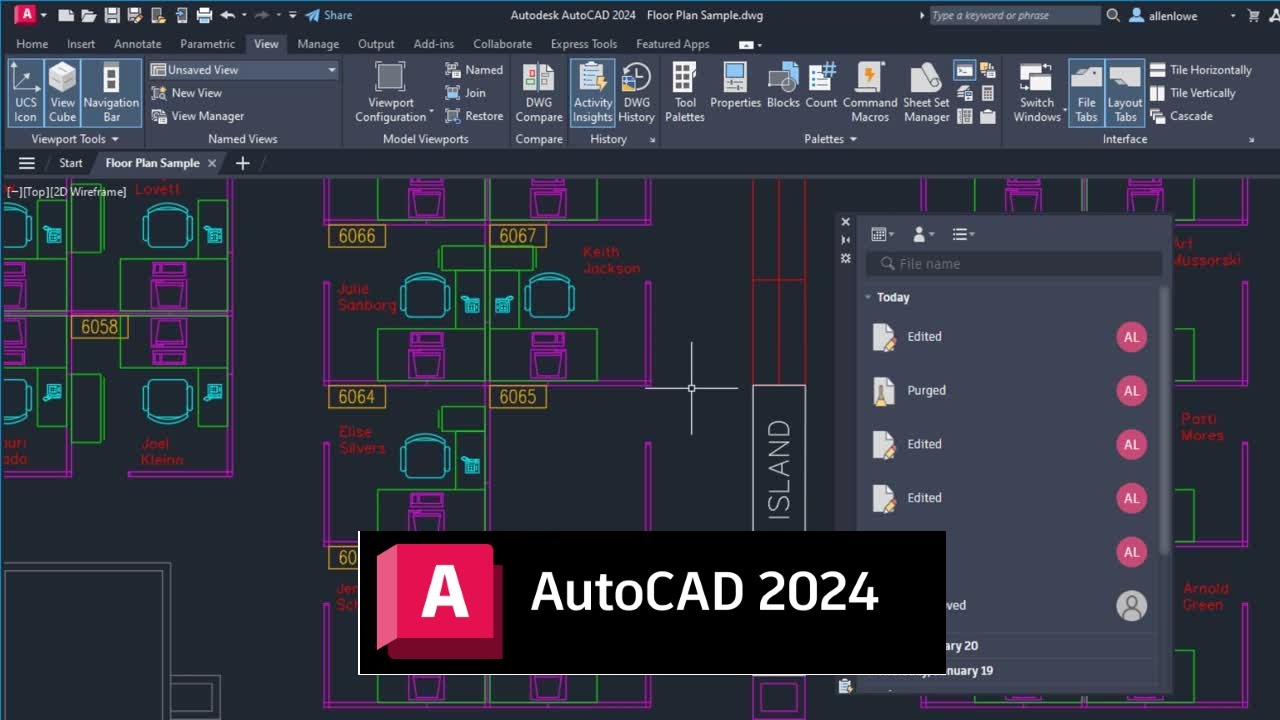Click the Save As icon with pencil
Viewport: 1280px width, 720px height.
[135, 15]
